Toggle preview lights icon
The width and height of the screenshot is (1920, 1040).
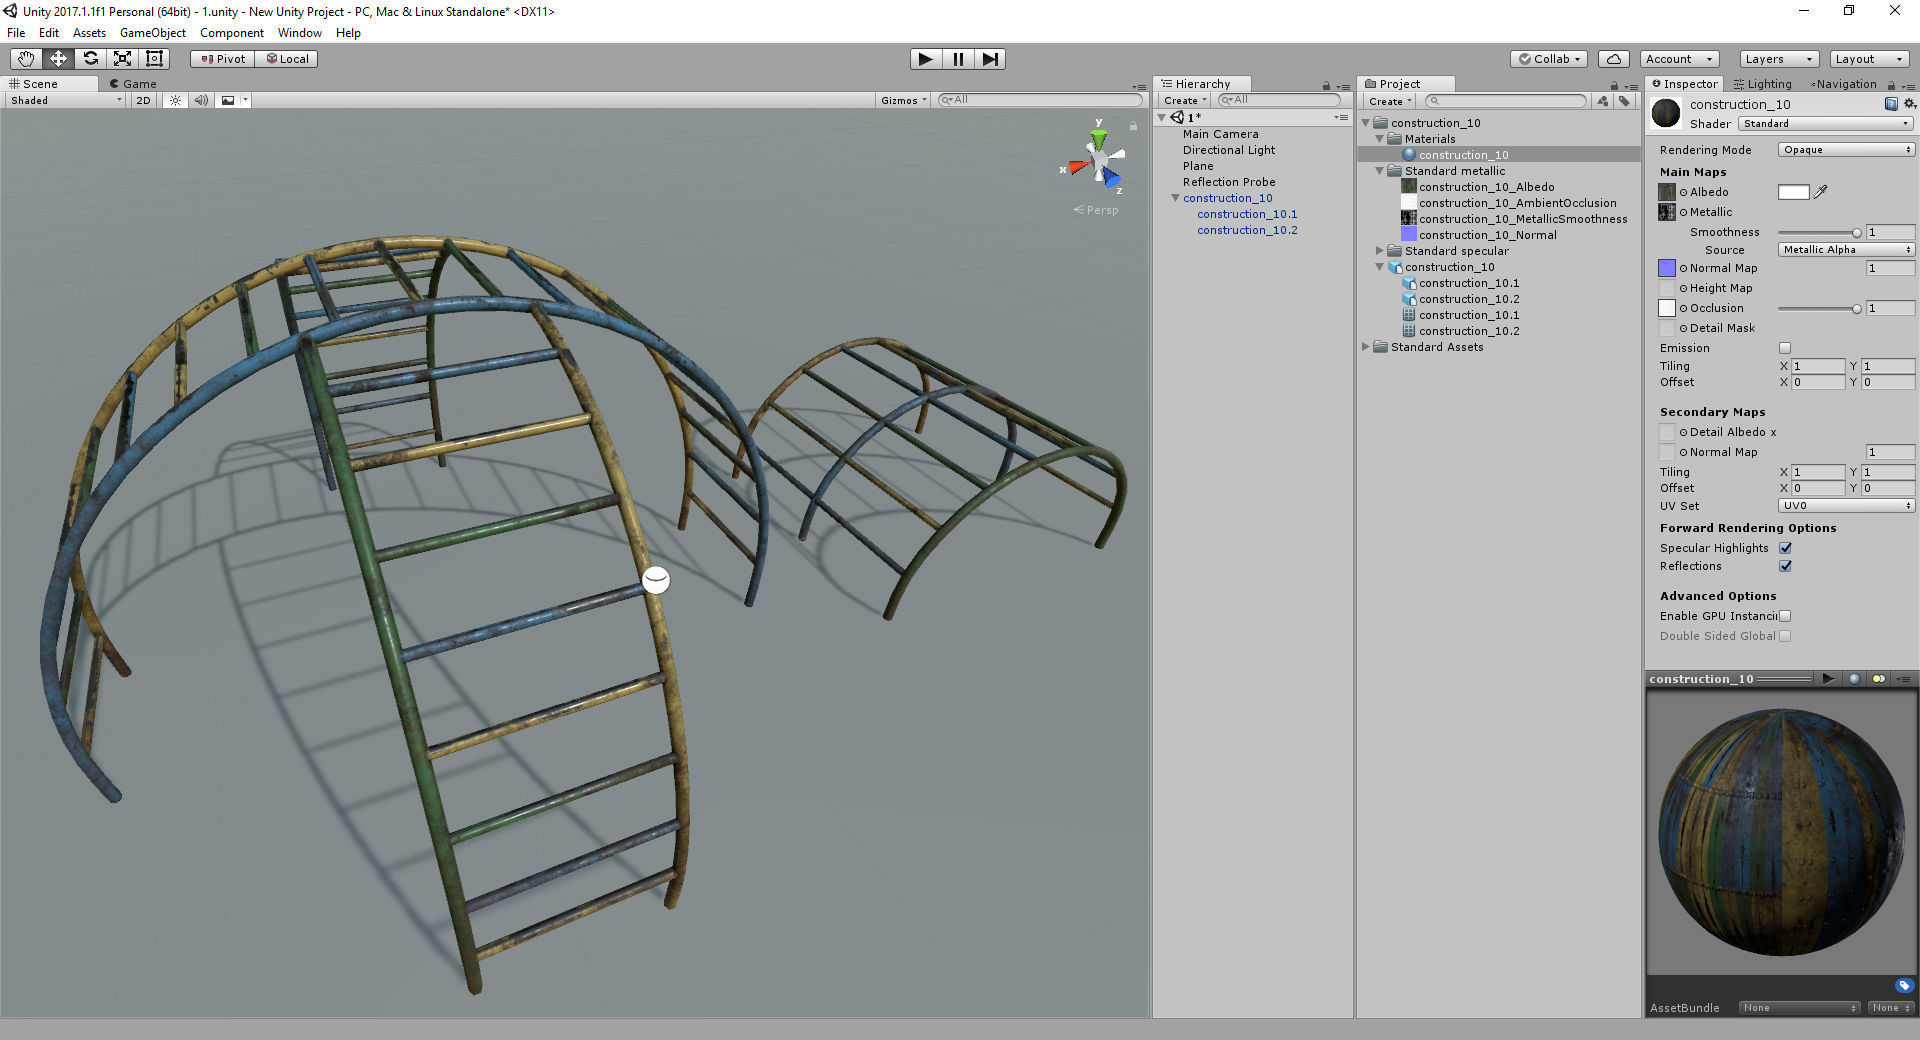1879,679
